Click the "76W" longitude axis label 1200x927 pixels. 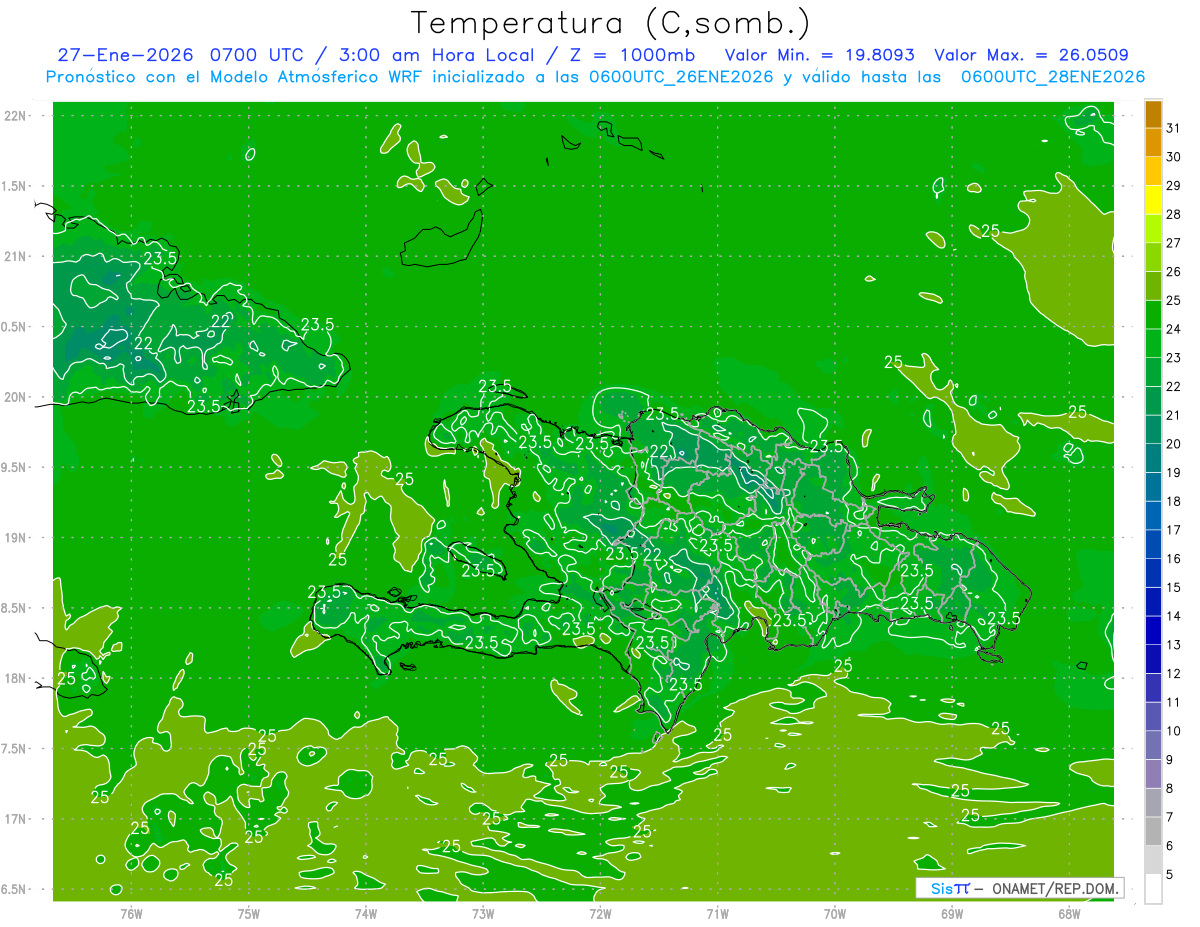131,913
